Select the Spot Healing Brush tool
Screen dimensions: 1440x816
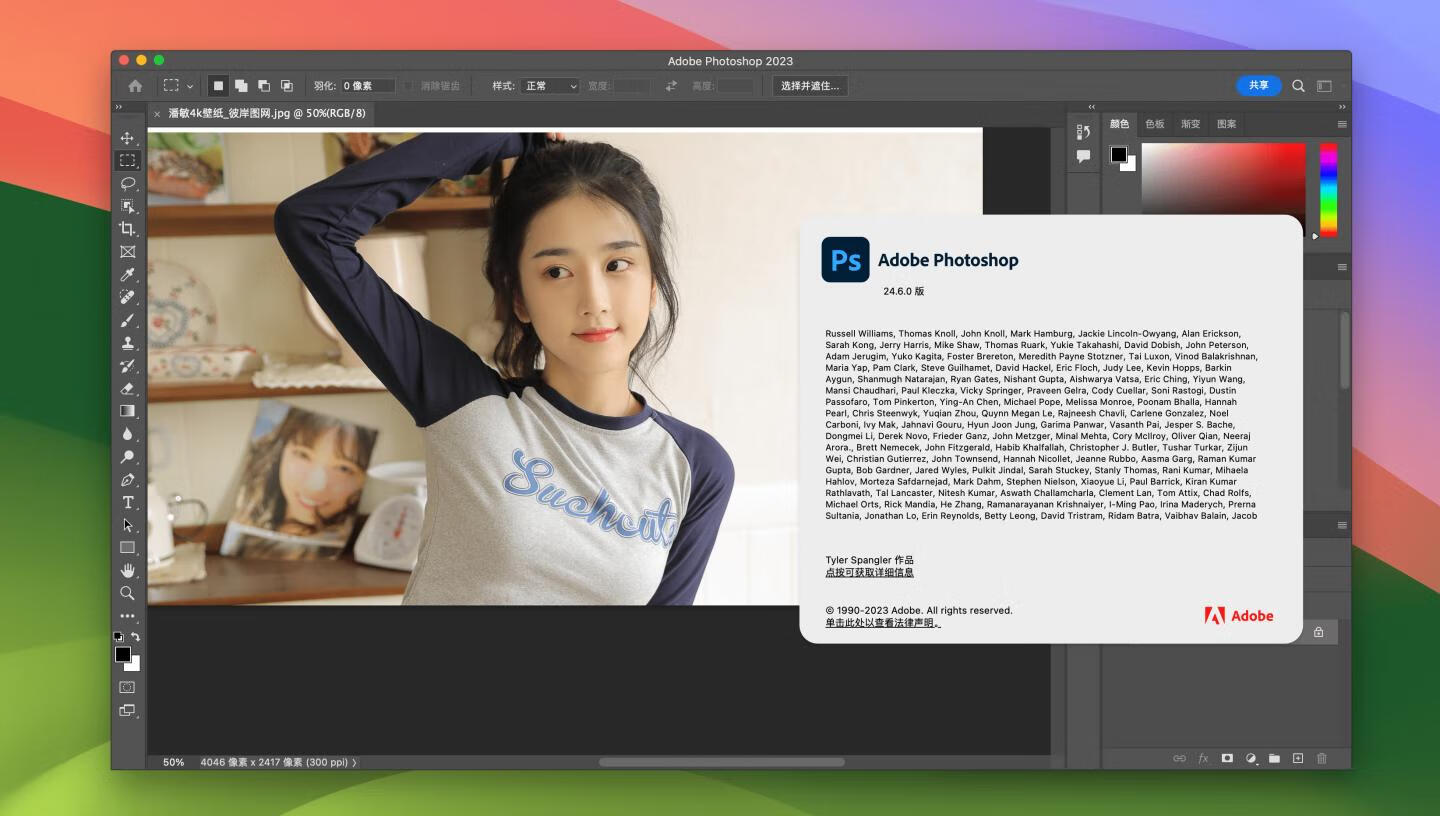(127, 297)
